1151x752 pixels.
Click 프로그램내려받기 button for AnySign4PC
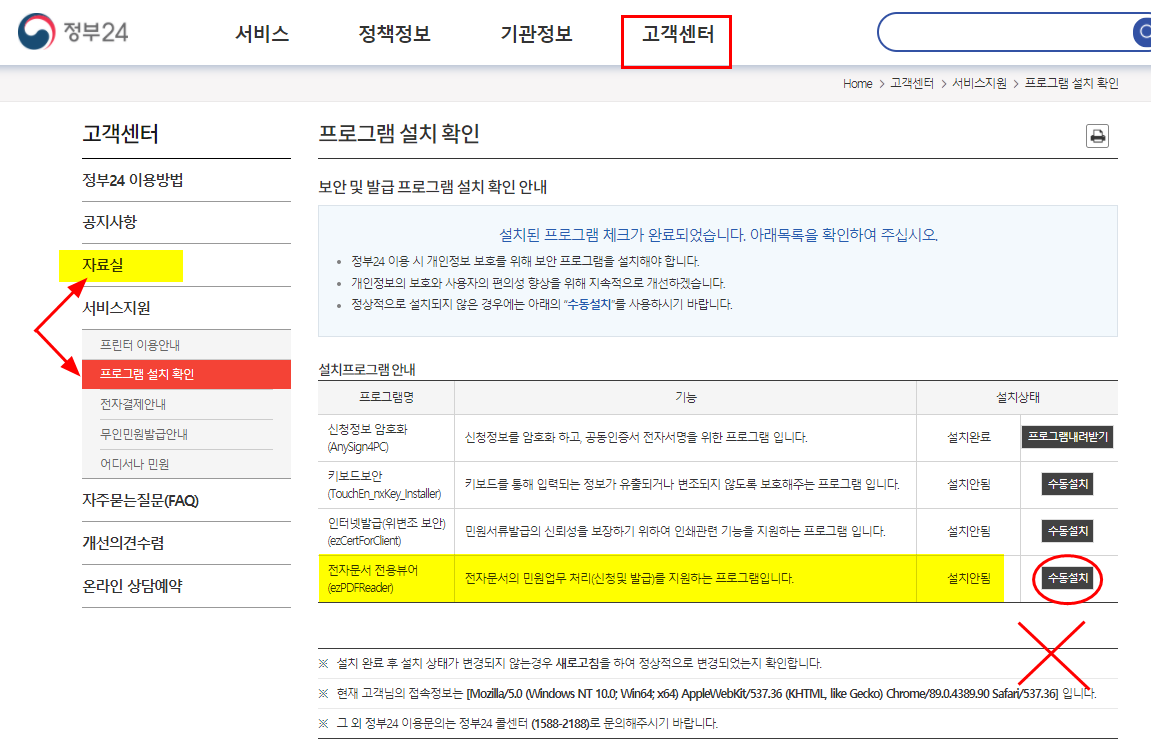click(x=1068, y=437)
